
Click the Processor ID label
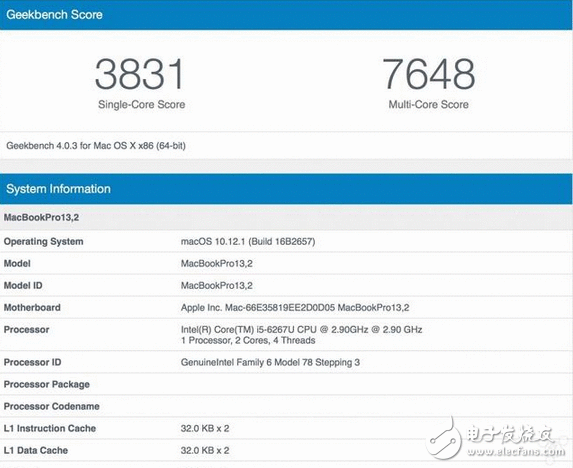pyautogui.click(x=33, y=362)
